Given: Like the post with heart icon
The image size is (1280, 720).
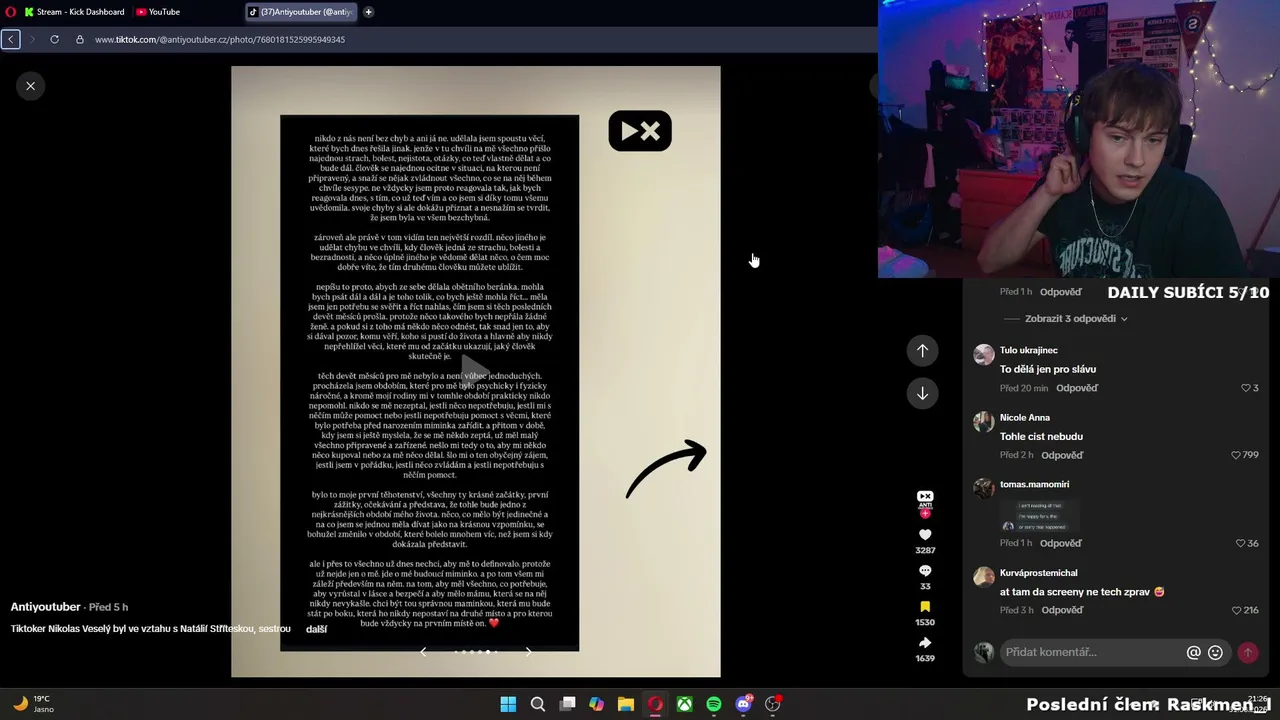Looking at the screenshot, I should (x=925, y=535).
